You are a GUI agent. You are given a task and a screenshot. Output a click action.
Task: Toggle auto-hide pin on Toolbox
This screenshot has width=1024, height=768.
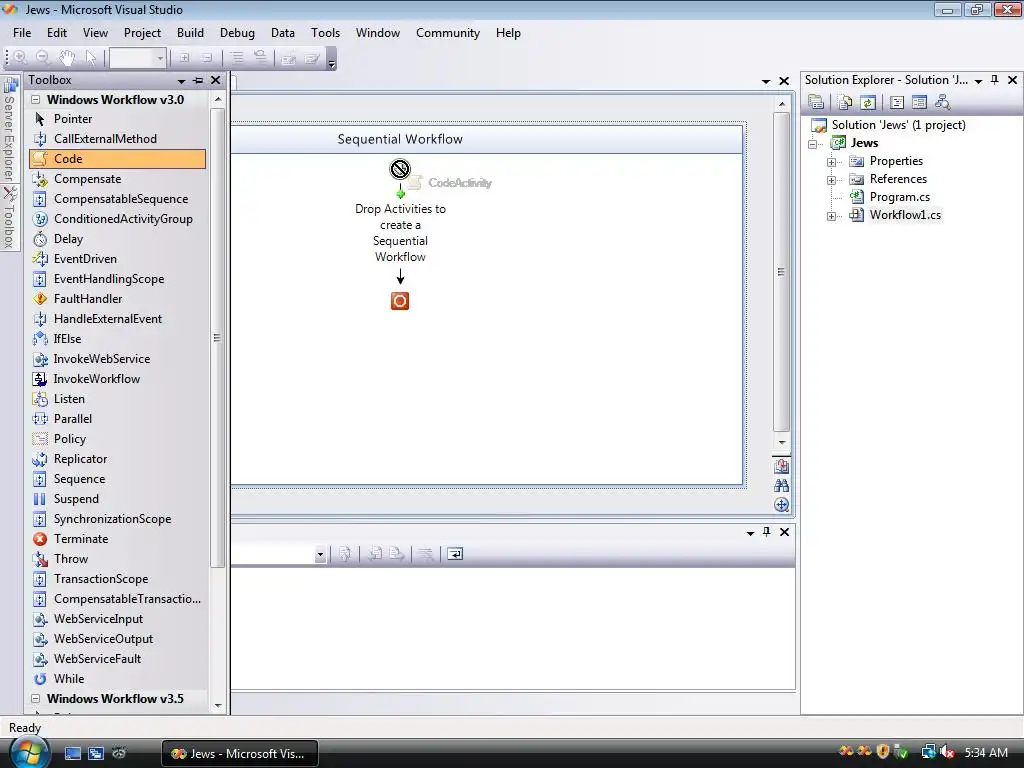point(198,80)
